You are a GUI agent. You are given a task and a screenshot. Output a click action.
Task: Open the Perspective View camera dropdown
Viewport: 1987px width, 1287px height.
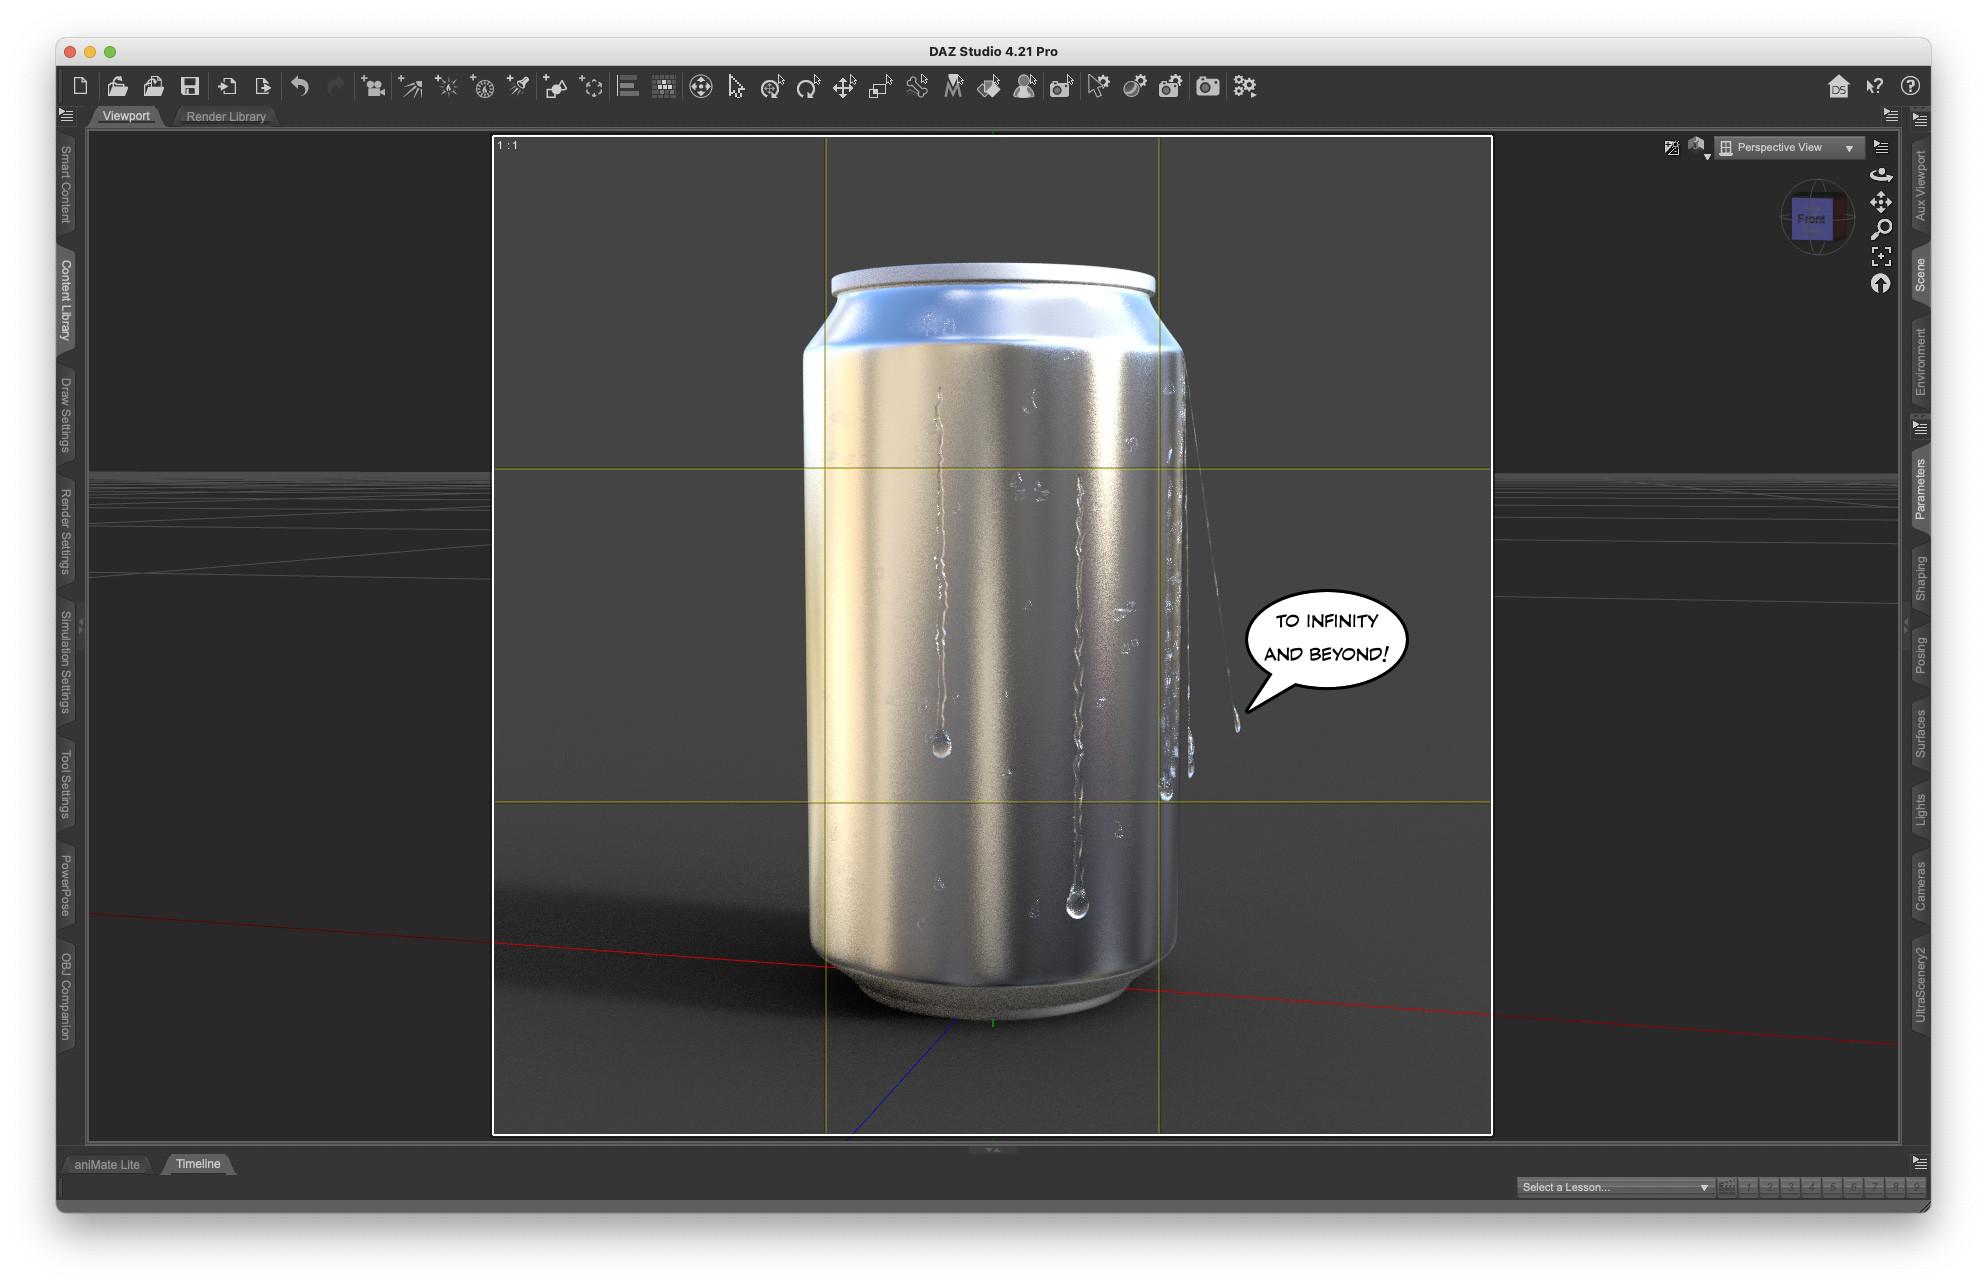click(1788, 148)
